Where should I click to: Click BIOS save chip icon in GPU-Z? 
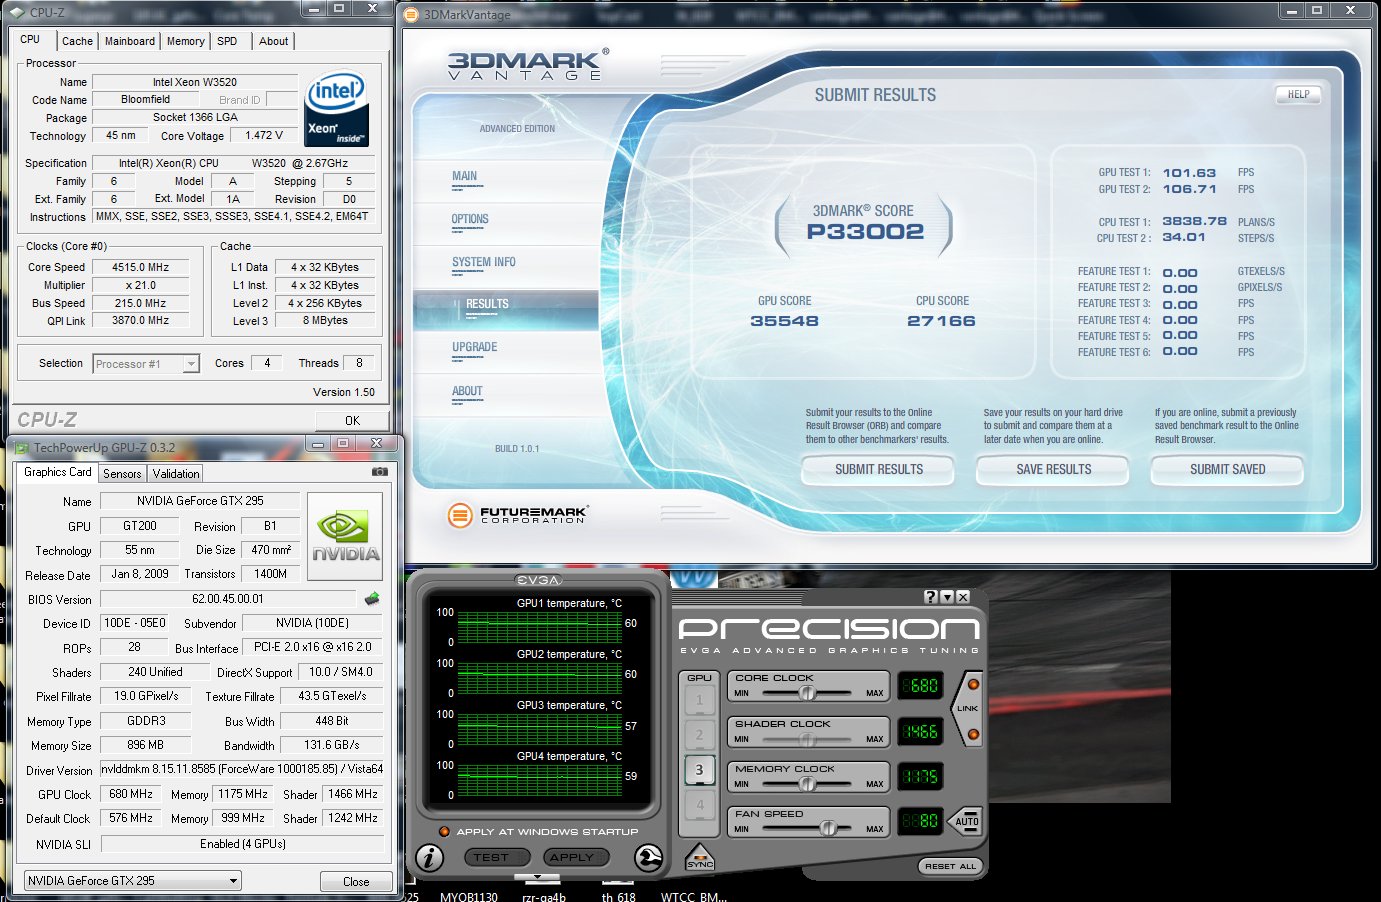coord(372,598)
